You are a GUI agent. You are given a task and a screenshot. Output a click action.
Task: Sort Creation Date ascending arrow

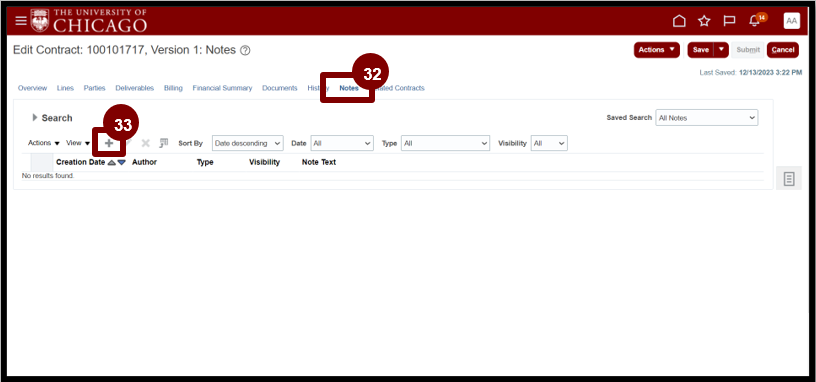click(x=111, y=162)
